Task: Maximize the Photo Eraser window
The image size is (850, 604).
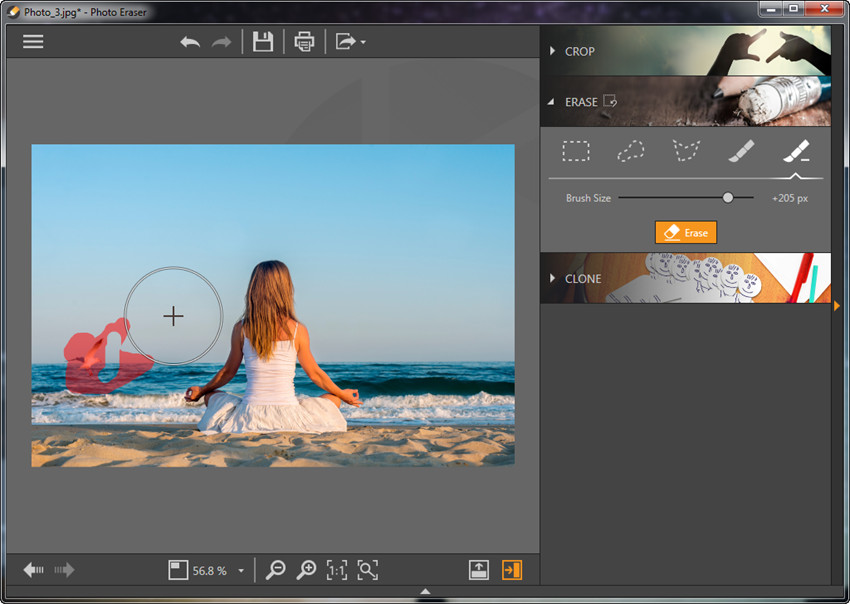Action: pos(793,9)
